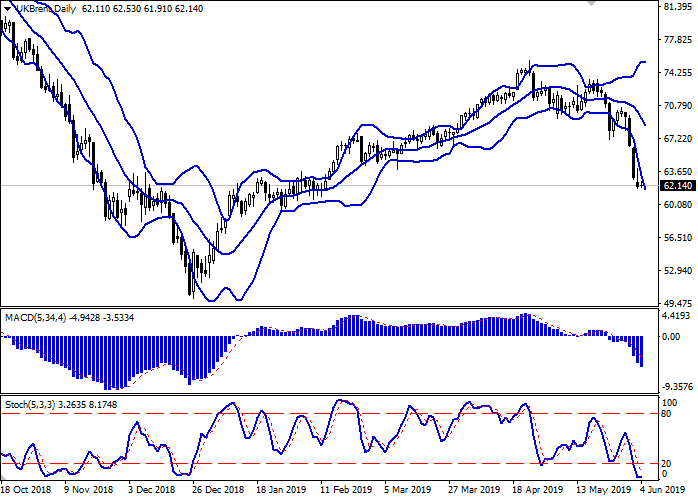The width and height of the screenshot is (698, 500).
Task: Select the UKBrent,Daily chart title
Action: tap(47, 7)
